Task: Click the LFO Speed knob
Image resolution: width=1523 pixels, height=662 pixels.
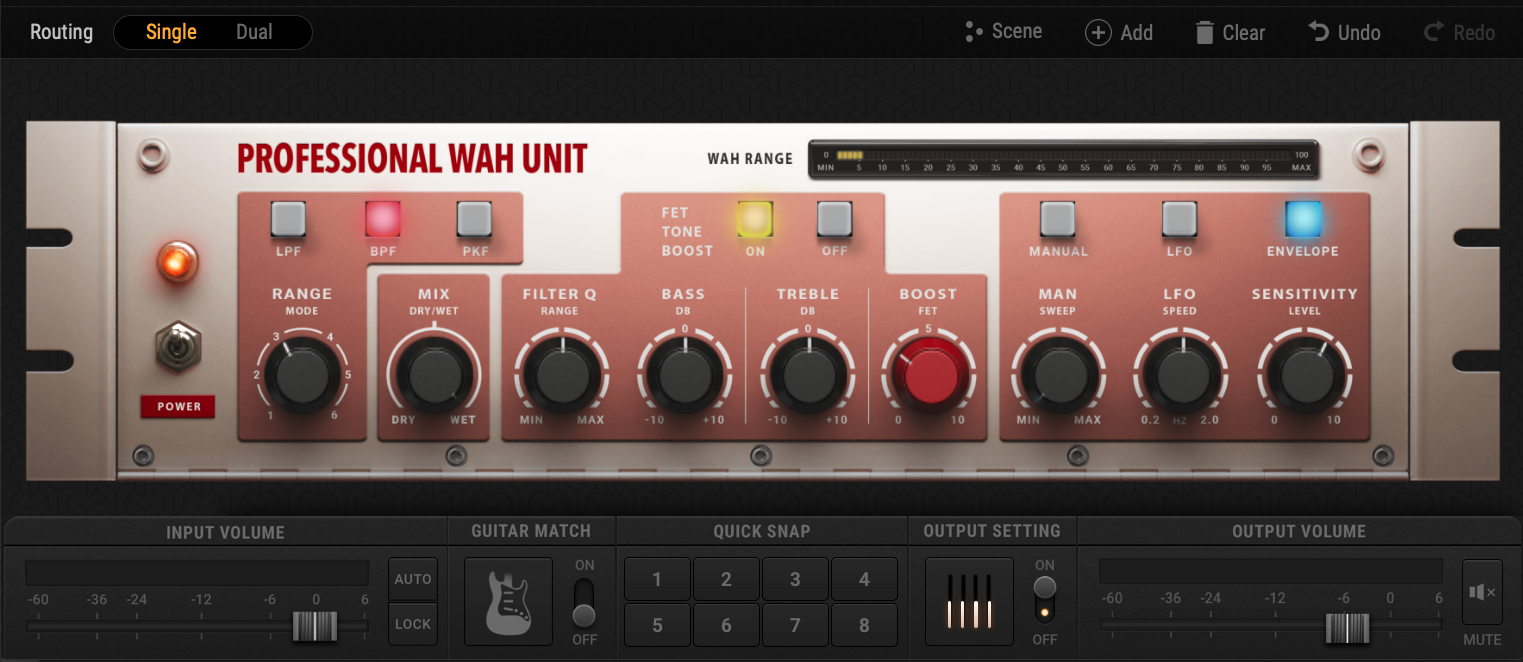Action: pyautogui.click(x=1180, y=375)
